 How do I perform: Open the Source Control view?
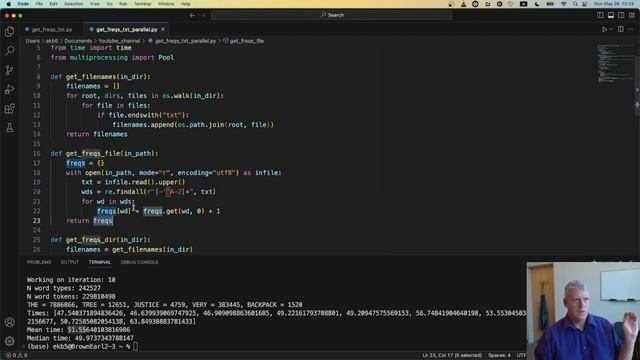click(9, 70)
